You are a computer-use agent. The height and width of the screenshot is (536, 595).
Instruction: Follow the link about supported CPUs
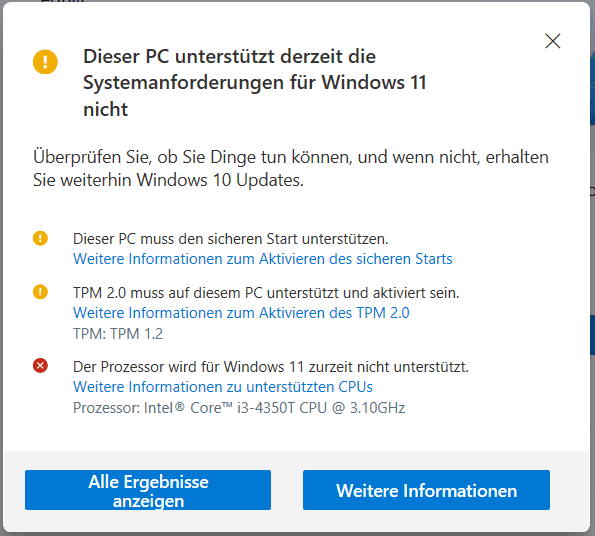tap(223, 387)
